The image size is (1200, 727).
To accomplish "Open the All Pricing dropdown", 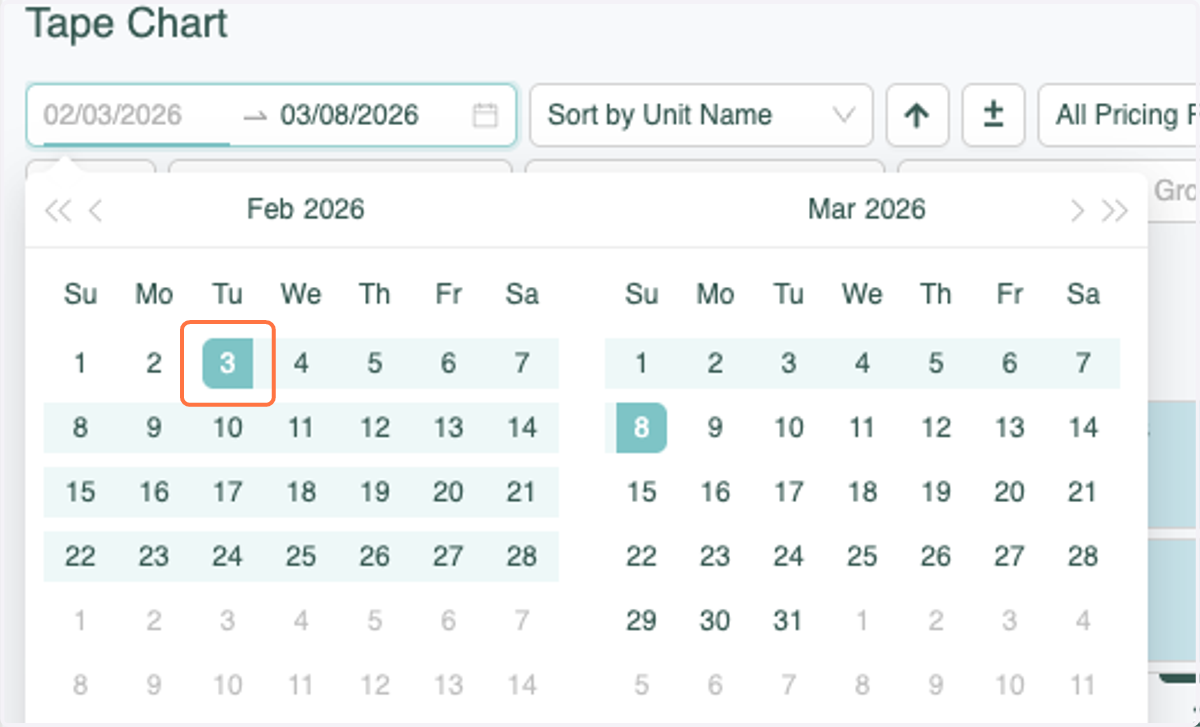I will [1119, 115].
